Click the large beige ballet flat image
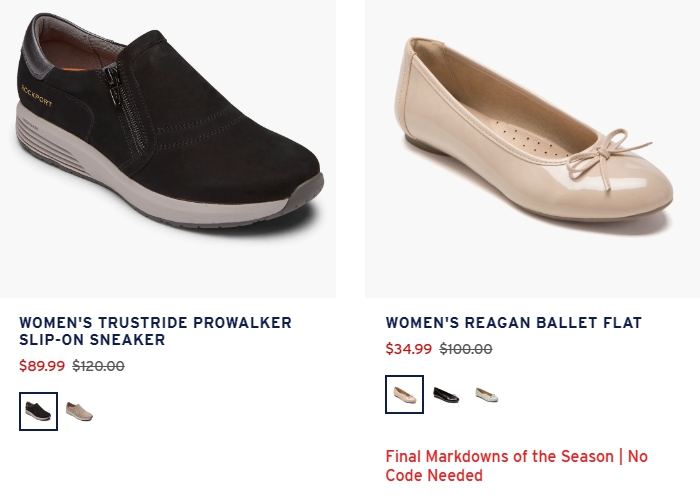The width and height of the screenshot is (700, 500). tap(532, 149)
